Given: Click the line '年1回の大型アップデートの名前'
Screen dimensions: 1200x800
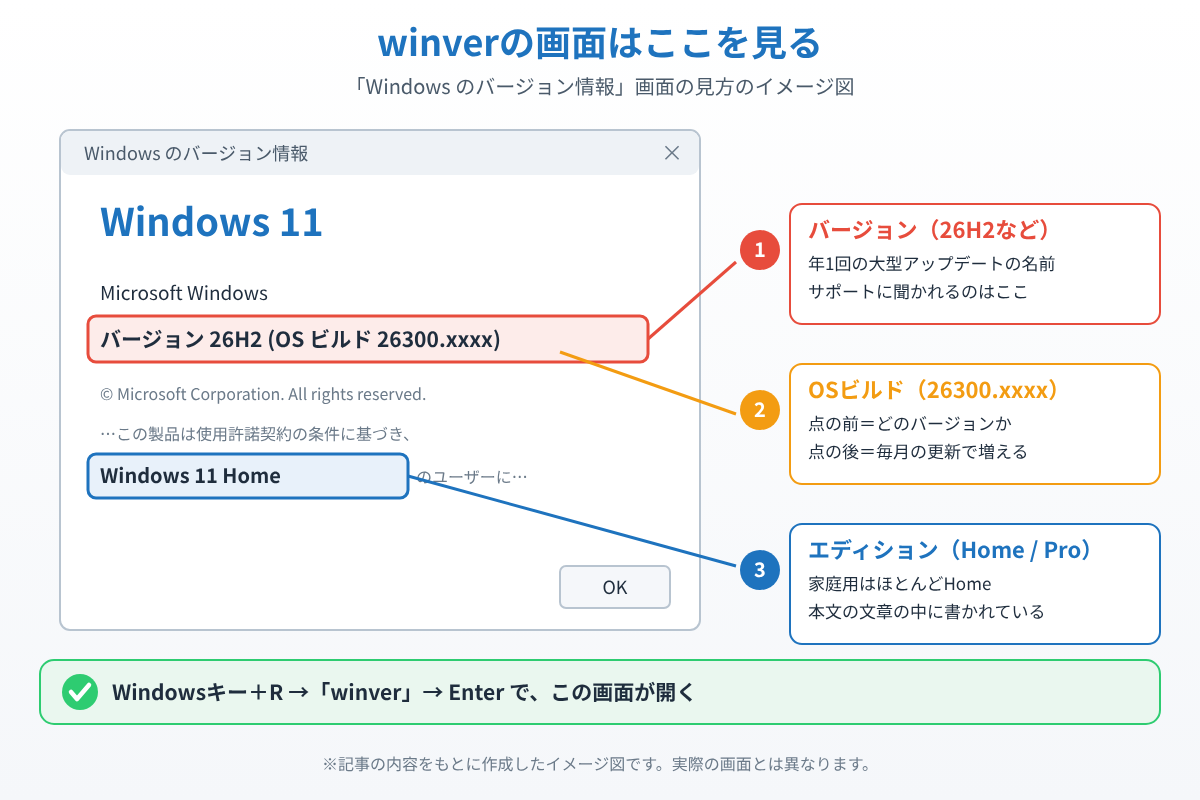Looking at the screenshot, I should click(x=932, y=264).
